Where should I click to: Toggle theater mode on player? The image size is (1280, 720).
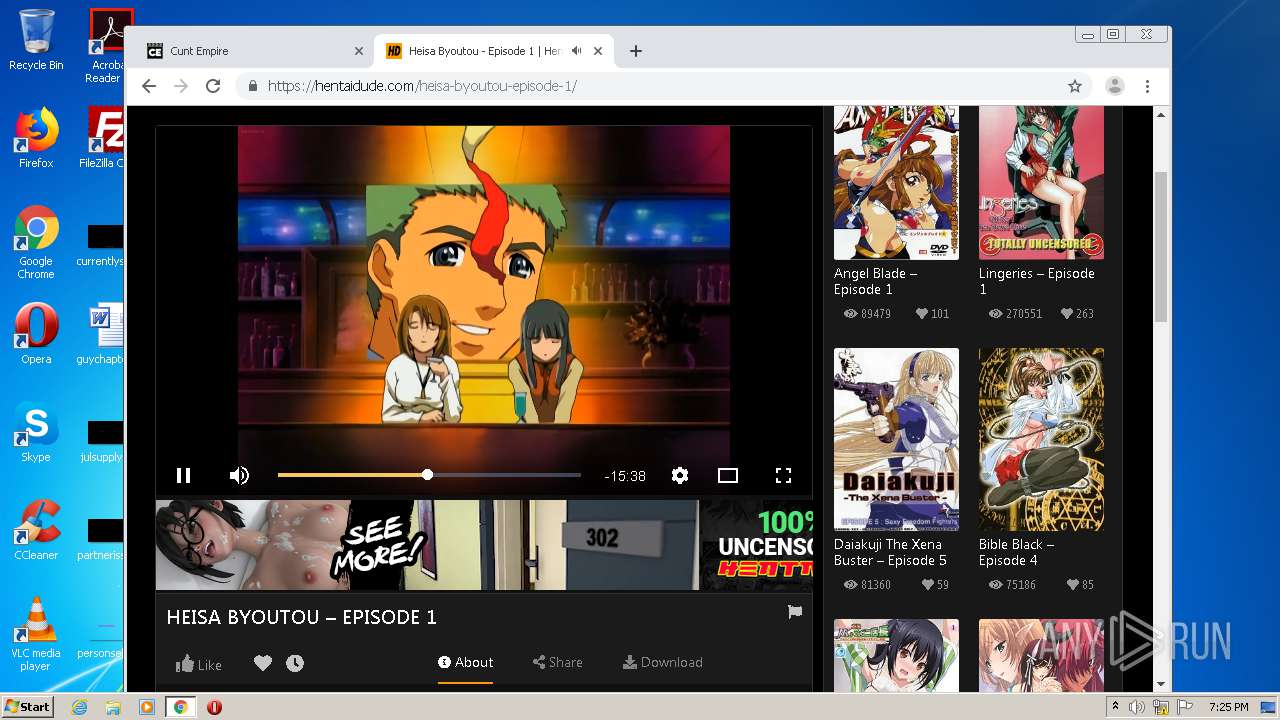pos(728,476)
